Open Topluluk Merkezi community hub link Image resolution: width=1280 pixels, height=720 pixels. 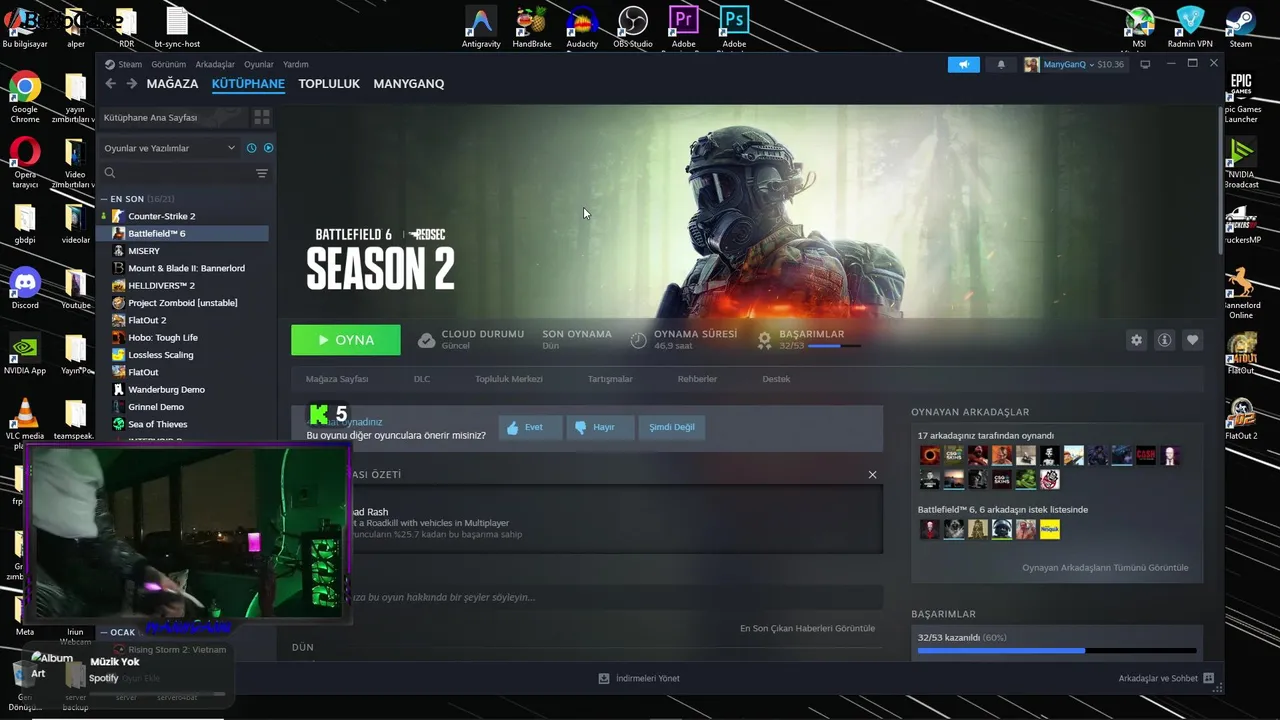[x=509, y=379]
